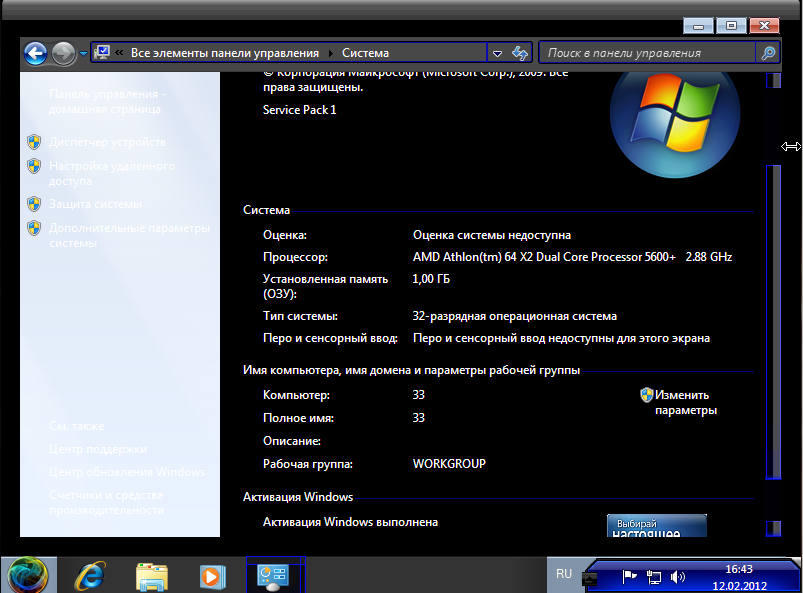Refresh the page with the refresh icon
The height and width of the screenshot is (593, 803).
(519, 53)
